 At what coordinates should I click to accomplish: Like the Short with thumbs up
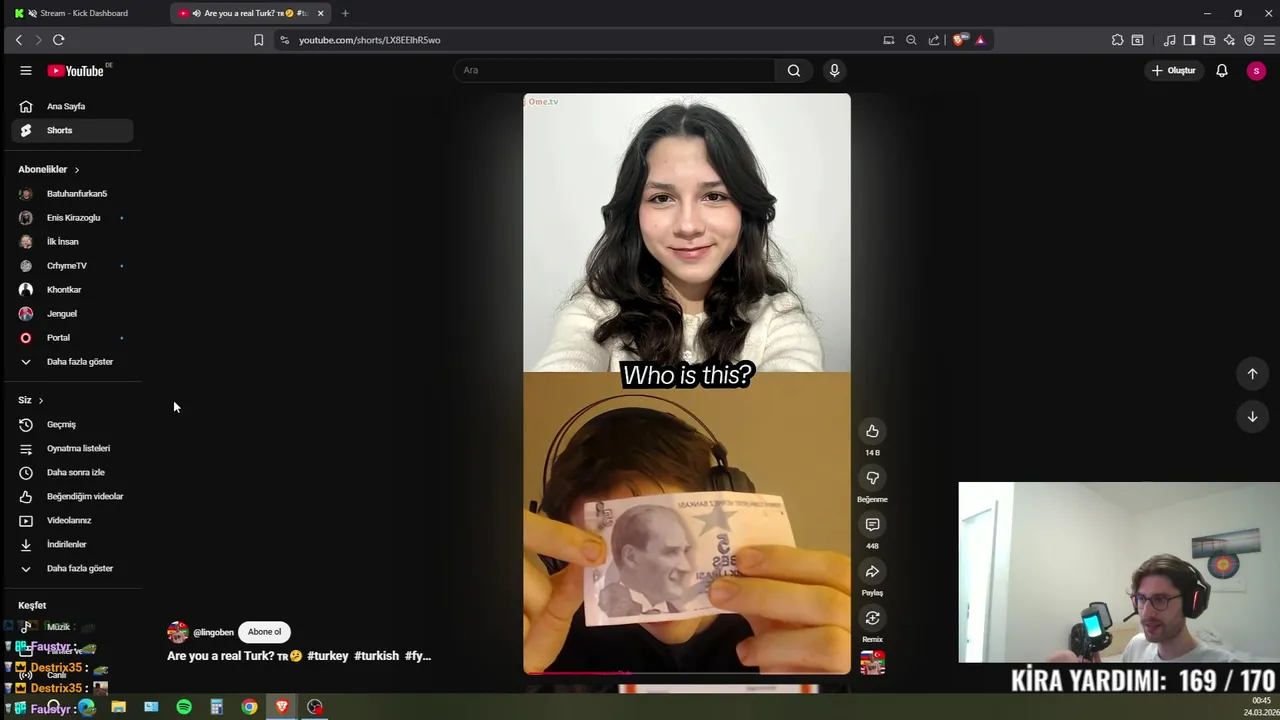872,431
